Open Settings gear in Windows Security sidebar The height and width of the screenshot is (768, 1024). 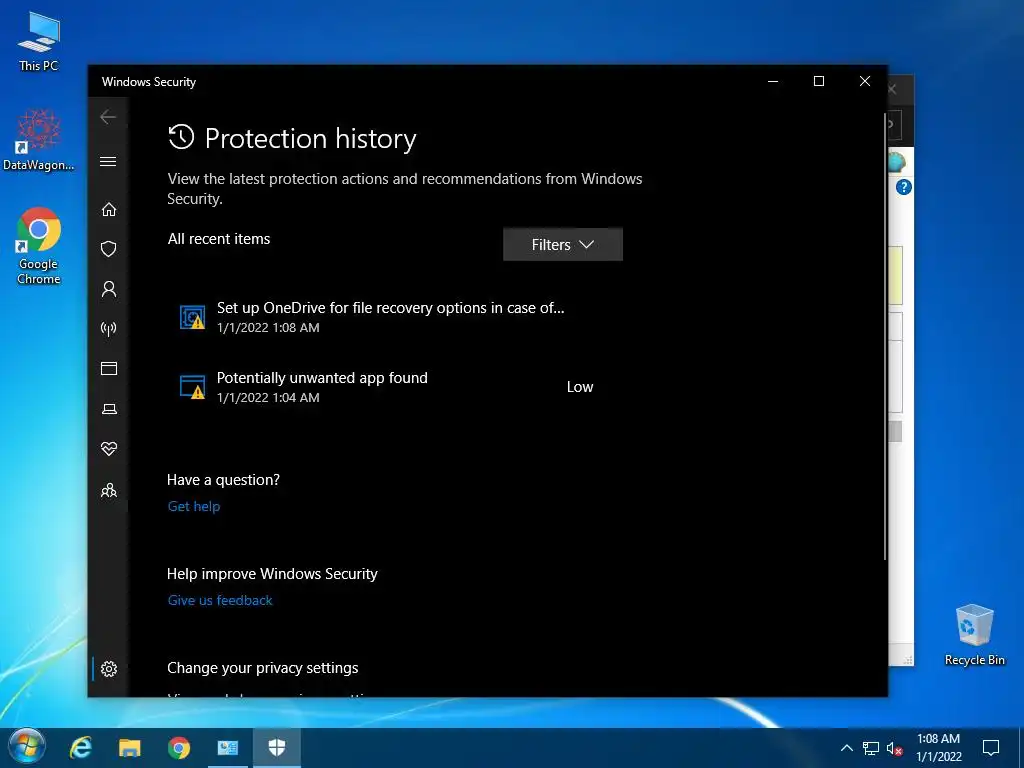point(108,669)
